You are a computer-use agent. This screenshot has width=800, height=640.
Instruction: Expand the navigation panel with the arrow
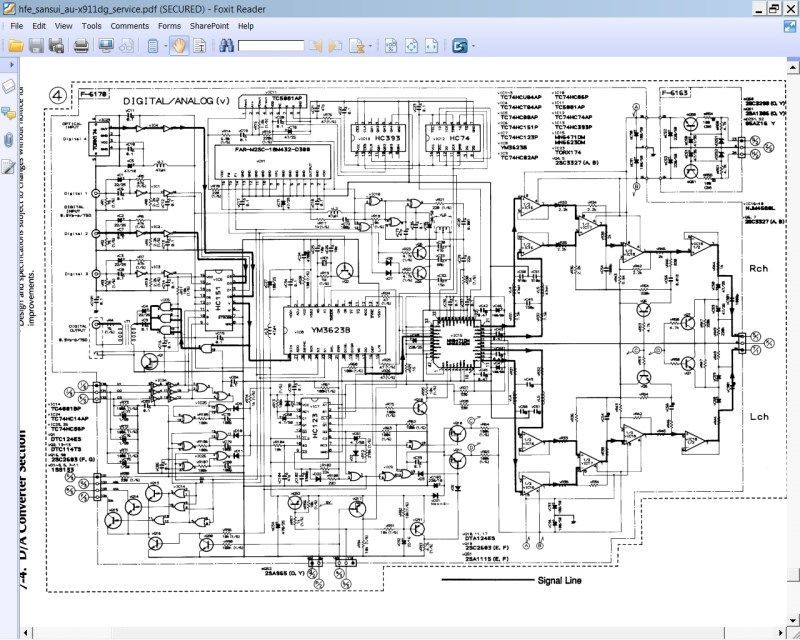[12, 65]
